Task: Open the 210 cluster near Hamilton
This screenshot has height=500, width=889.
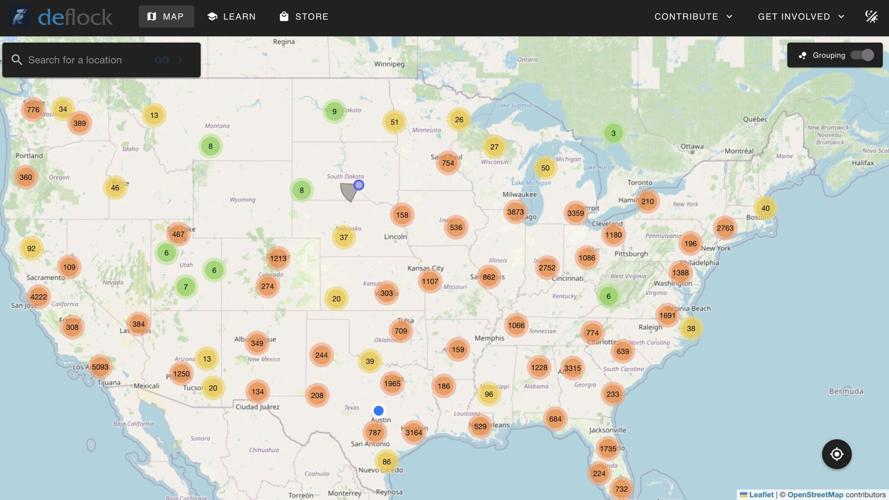Action: click(648, 201)
